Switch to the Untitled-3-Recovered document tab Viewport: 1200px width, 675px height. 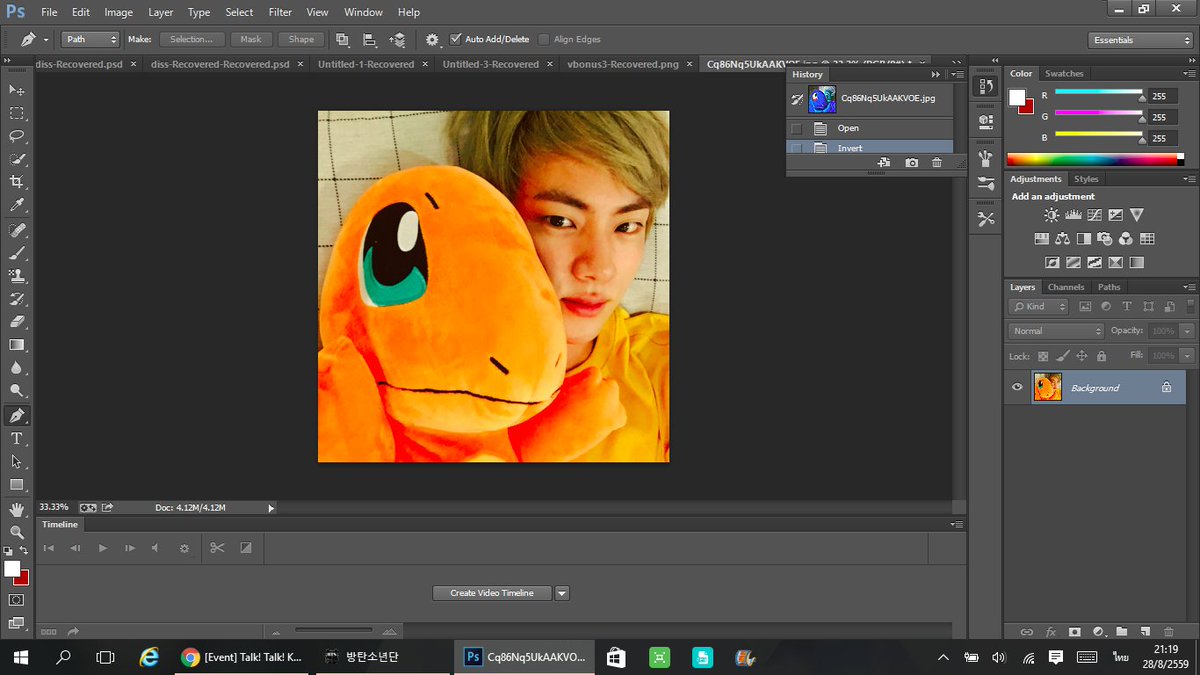tap(490, 64)
